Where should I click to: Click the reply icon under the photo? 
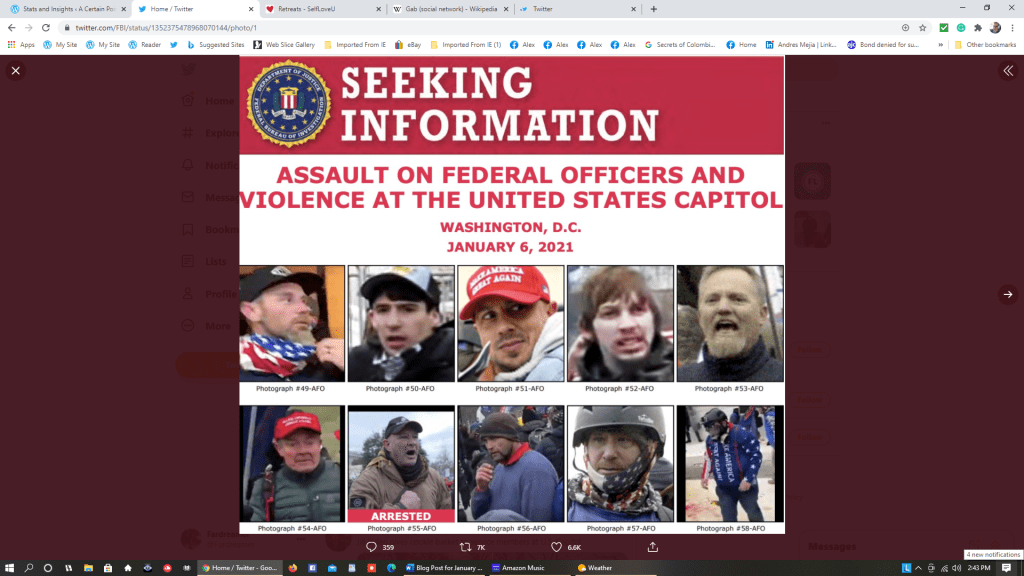click(x=372, y=547)
